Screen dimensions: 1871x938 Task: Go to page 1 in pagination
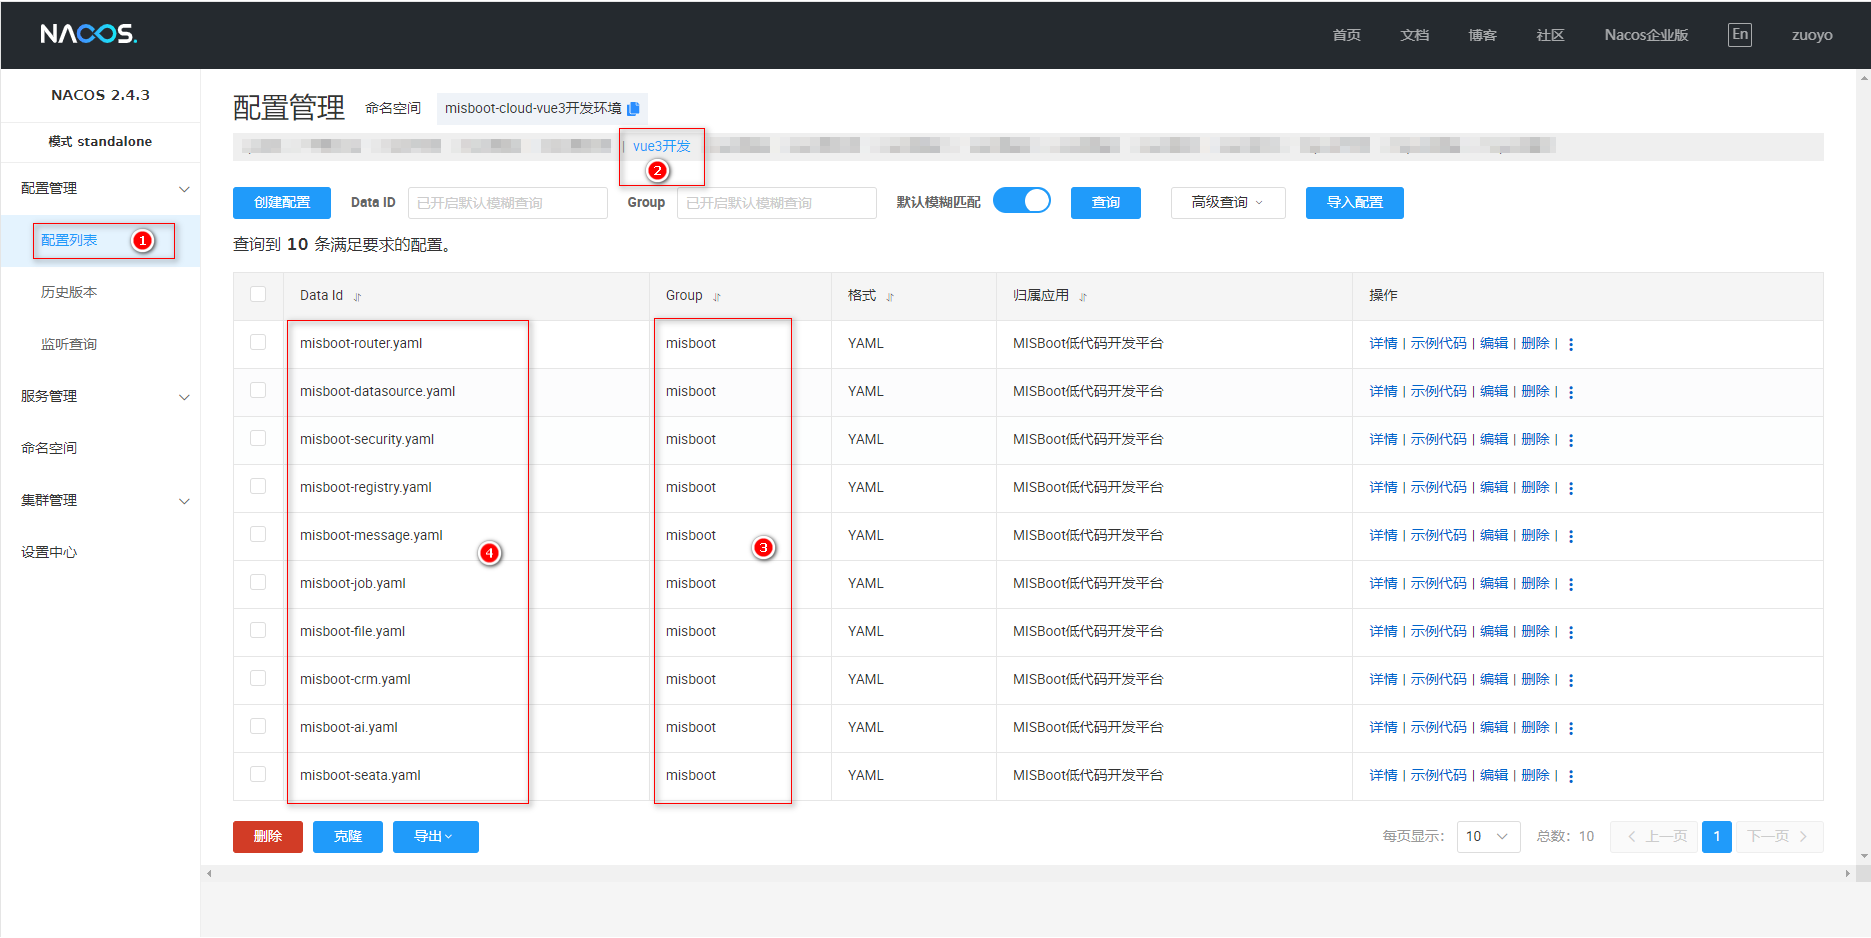[x=1716, y=837]
